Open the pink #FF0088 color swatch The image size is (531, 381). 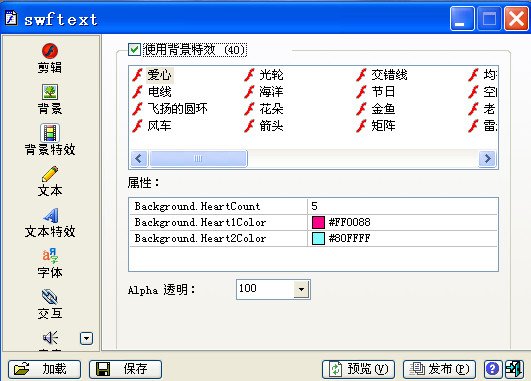[x=318, y=223]
